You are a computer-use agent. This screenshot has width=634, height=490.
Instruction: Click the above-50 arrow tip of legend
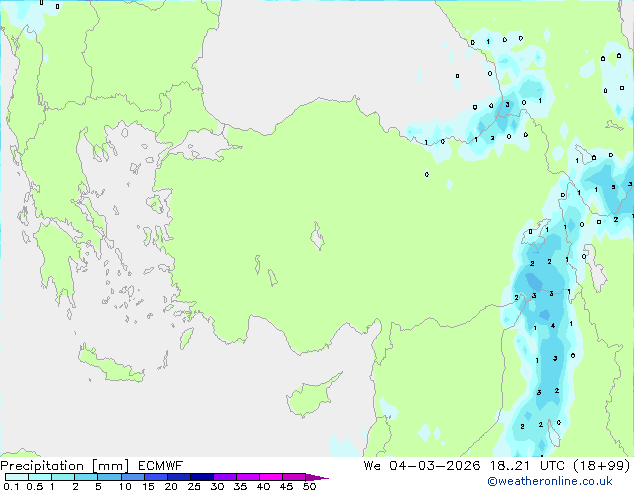317,477
